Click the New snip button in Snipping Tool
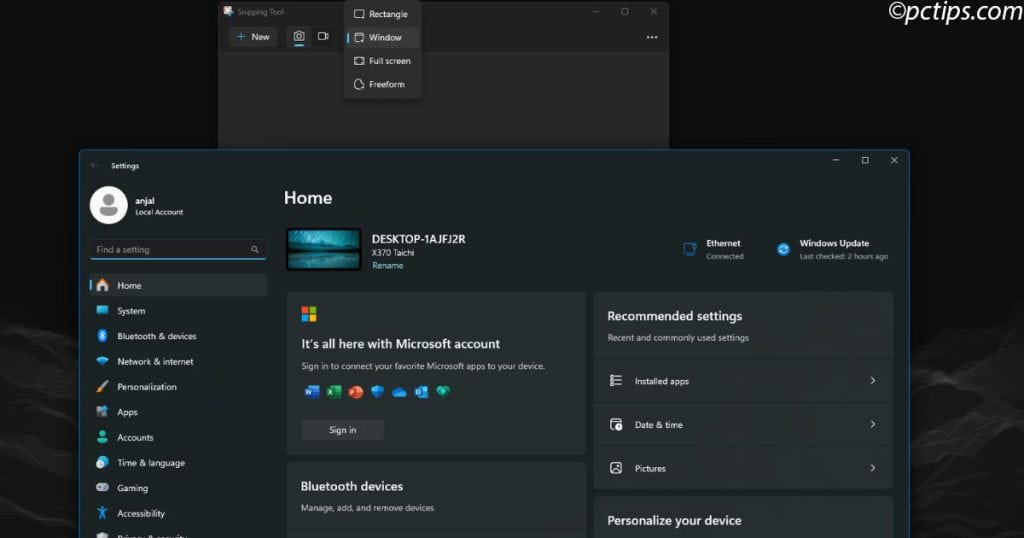Viewport: 1024px width, 538px height. pos(253,37)
